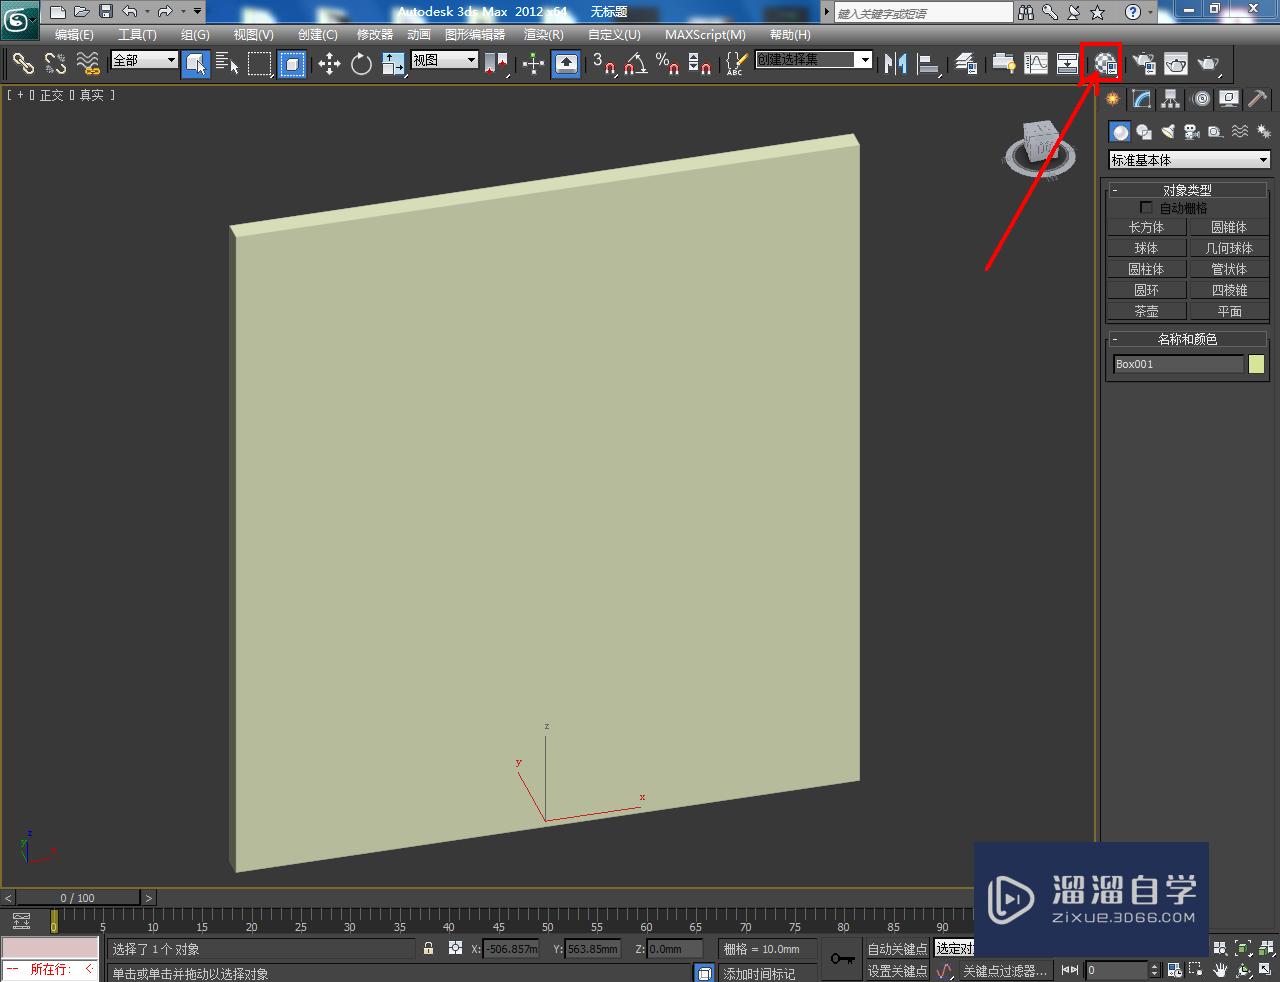Open reference coordinate system dropdown 视图
Screen dimensions: 1280x982
[445, 60]
